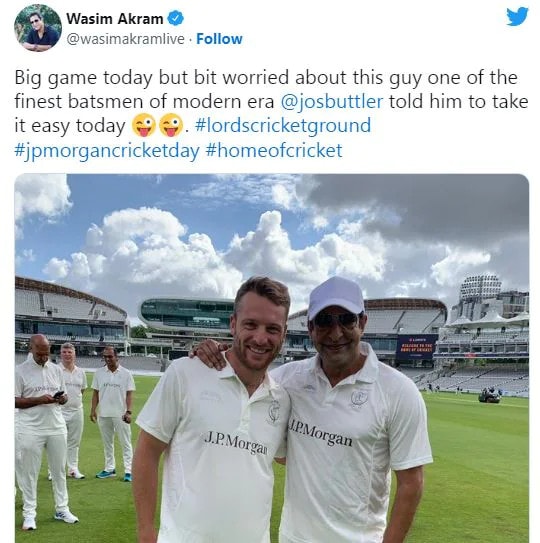Click the J.P.Morgan logo on right shirt
Screen dimensions: 540x543
(x=321, y=433)
